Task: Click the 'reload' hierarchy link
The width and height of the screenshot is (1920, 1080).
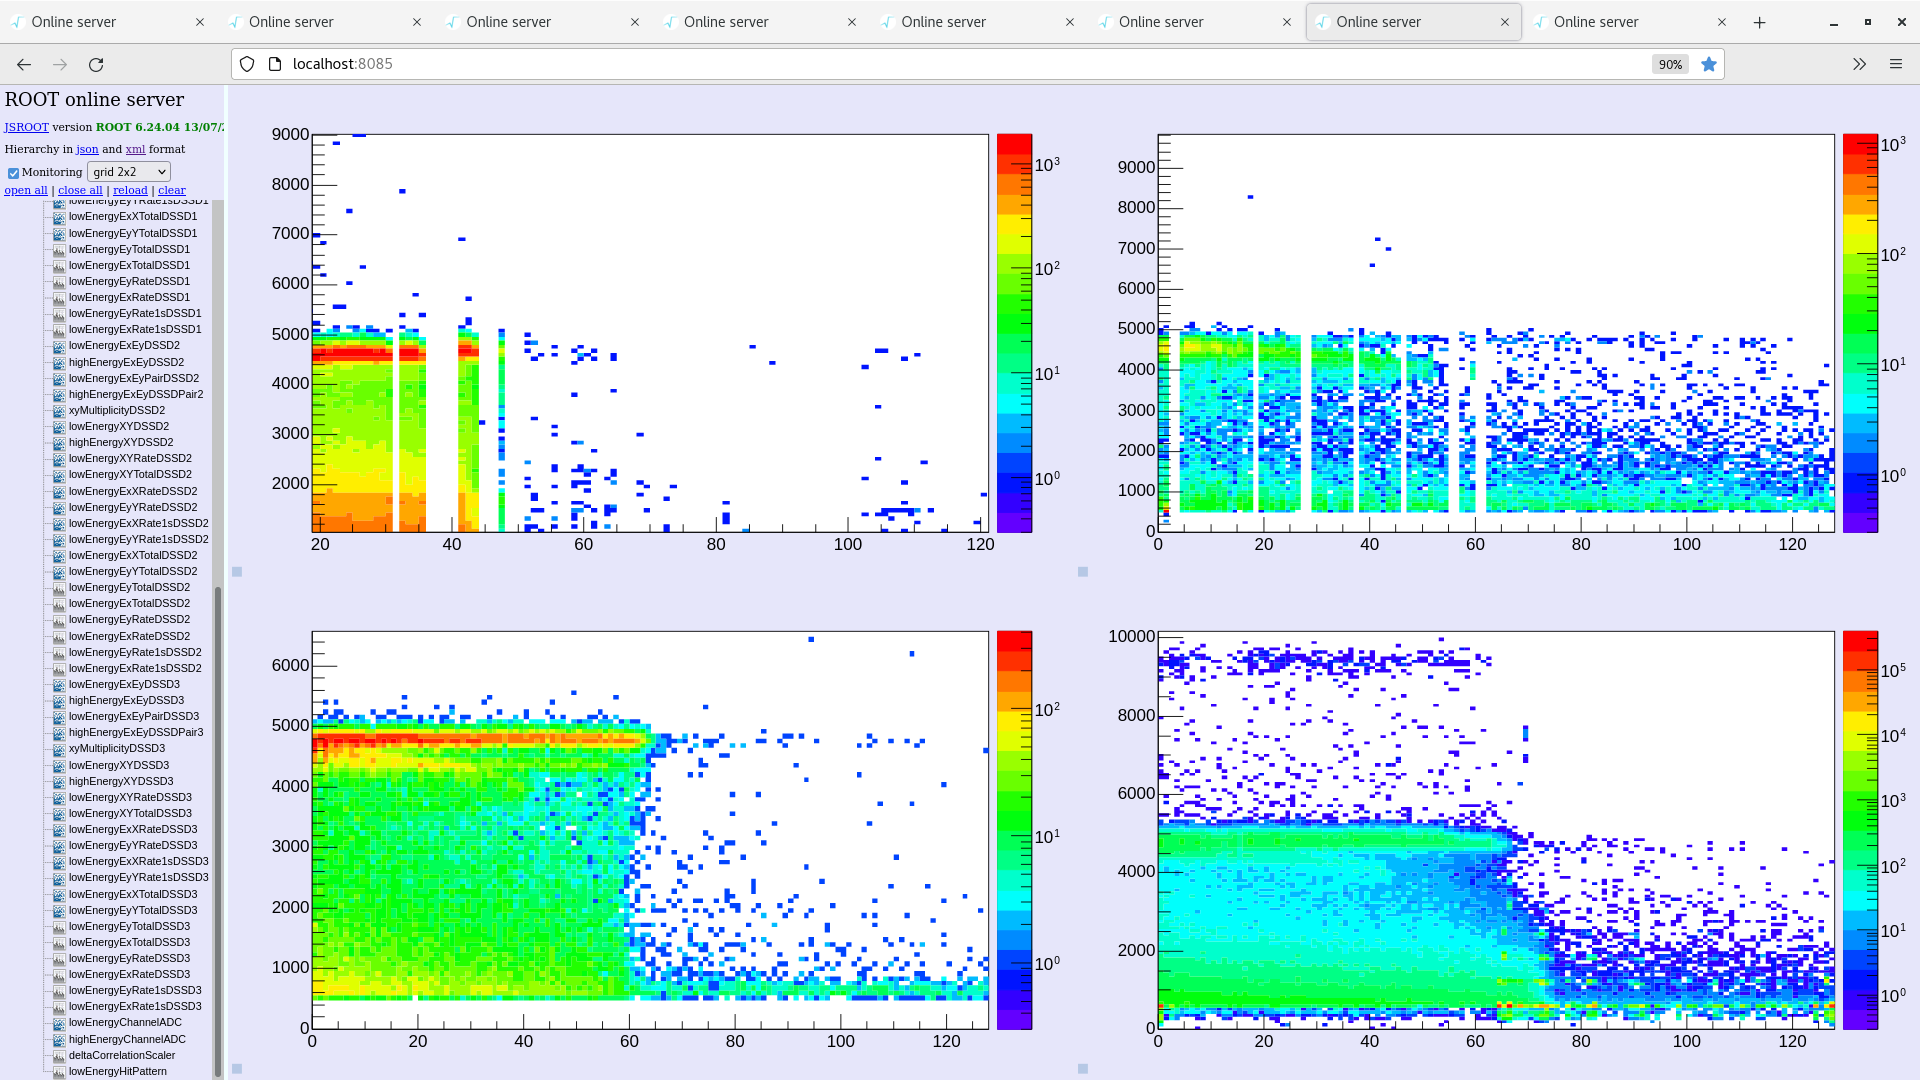Action: (130, 190)
